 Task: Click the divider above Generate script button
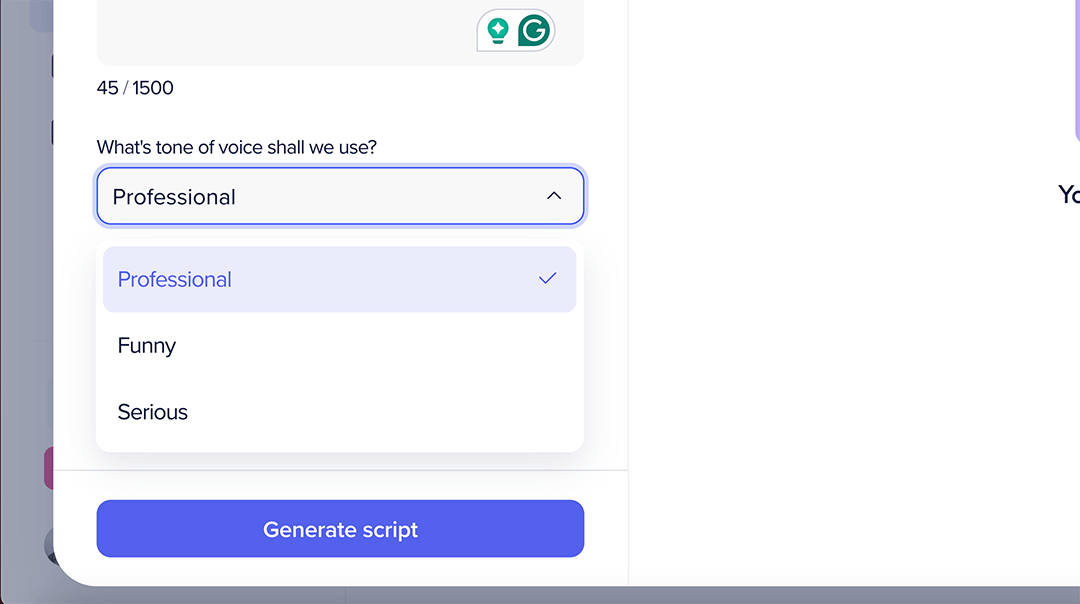[x=340, y=470]
